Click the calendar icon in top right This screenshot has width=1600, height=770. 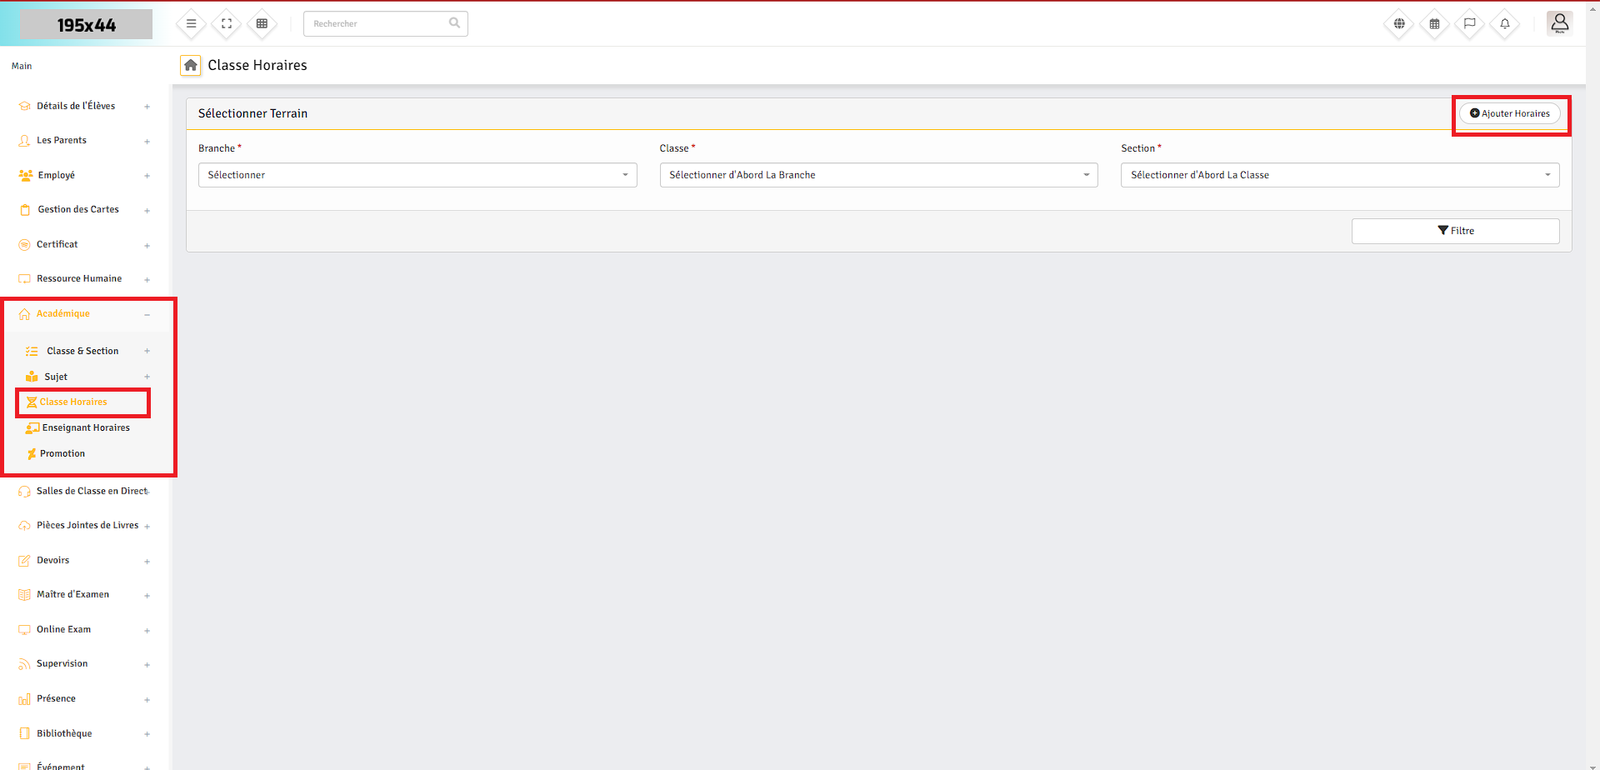(x=1434, y=24)
